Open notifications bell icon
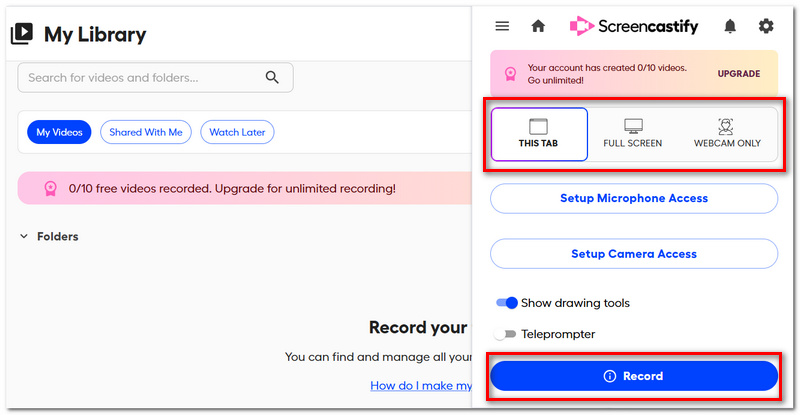This screenshot has height=415, width=800. click(x=730, y=26)
